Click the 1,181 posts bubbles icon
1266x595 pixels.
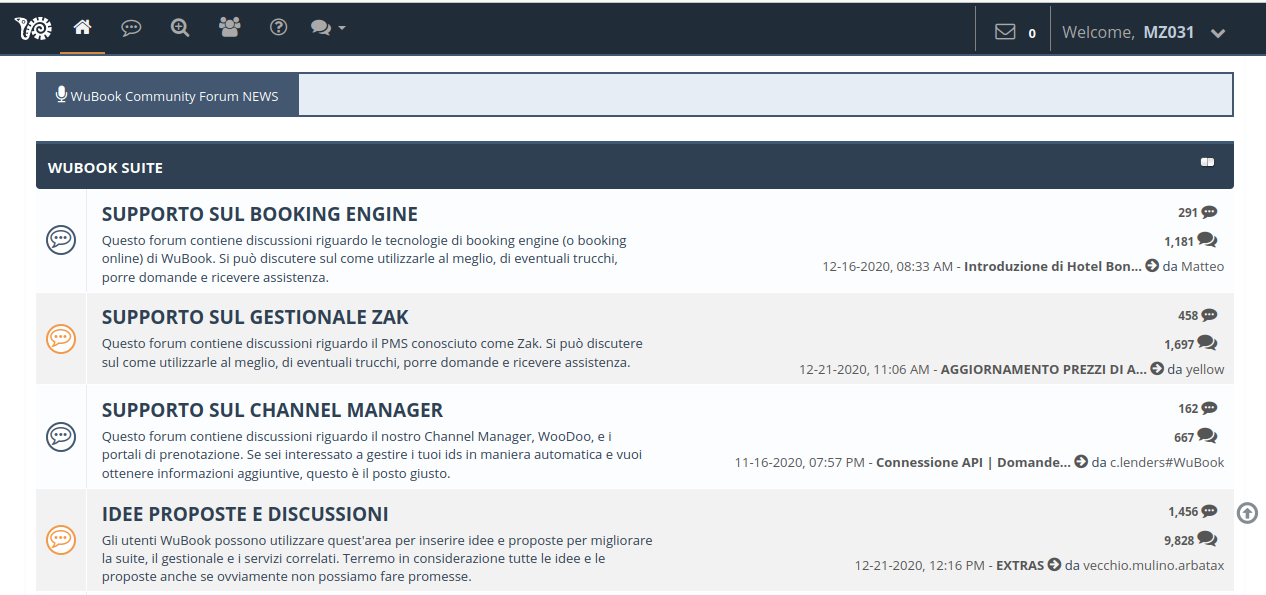pyautogui.click(x=1207, y=240)
